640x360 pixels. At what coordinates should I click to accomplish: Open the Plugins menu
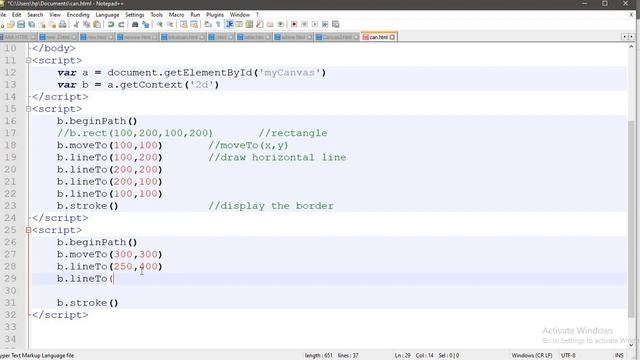215,15
